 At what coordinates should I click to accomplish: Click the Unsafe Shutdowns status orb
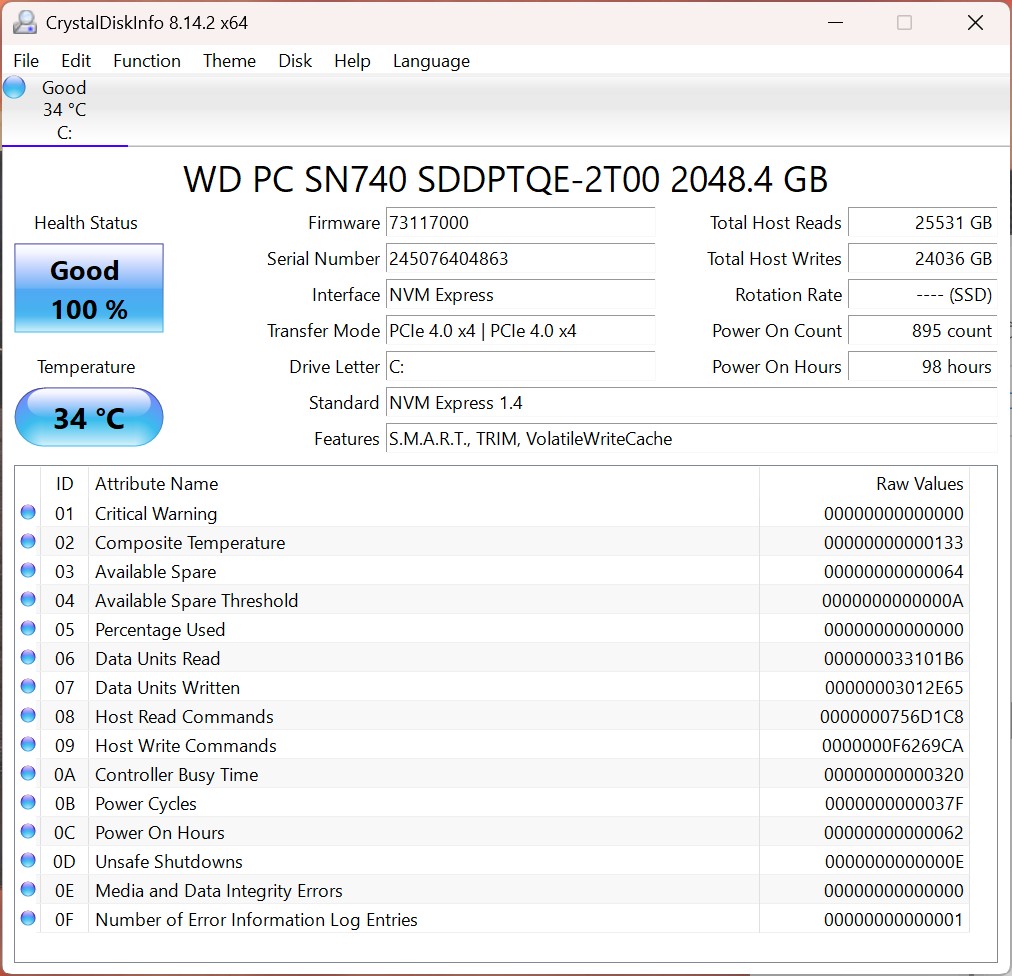28,861
